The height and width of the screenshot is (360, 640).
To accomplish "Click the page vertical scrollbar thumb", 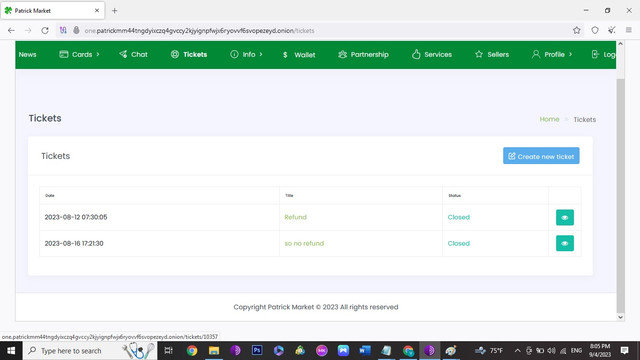I will (620, 196).
